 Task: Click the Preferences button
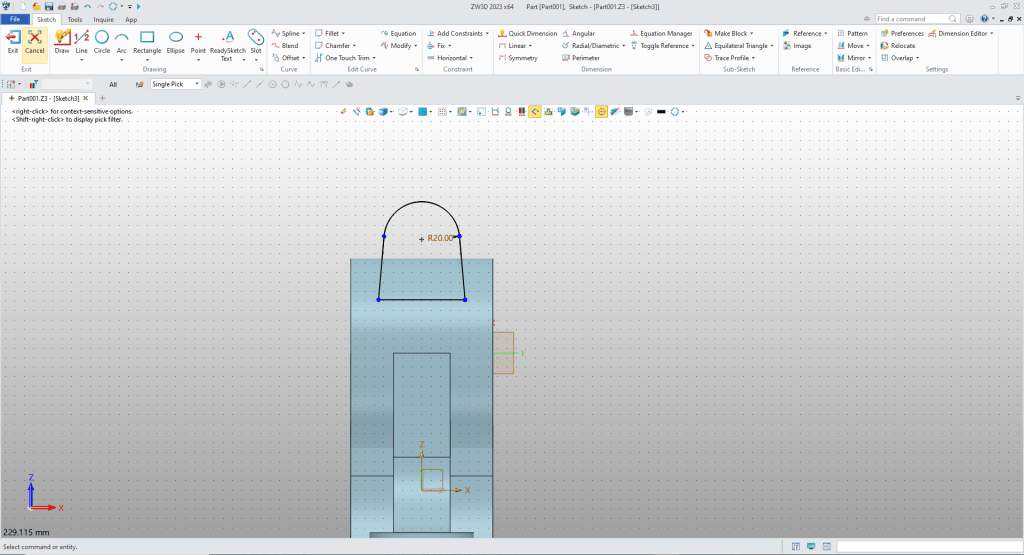[902, 33]
